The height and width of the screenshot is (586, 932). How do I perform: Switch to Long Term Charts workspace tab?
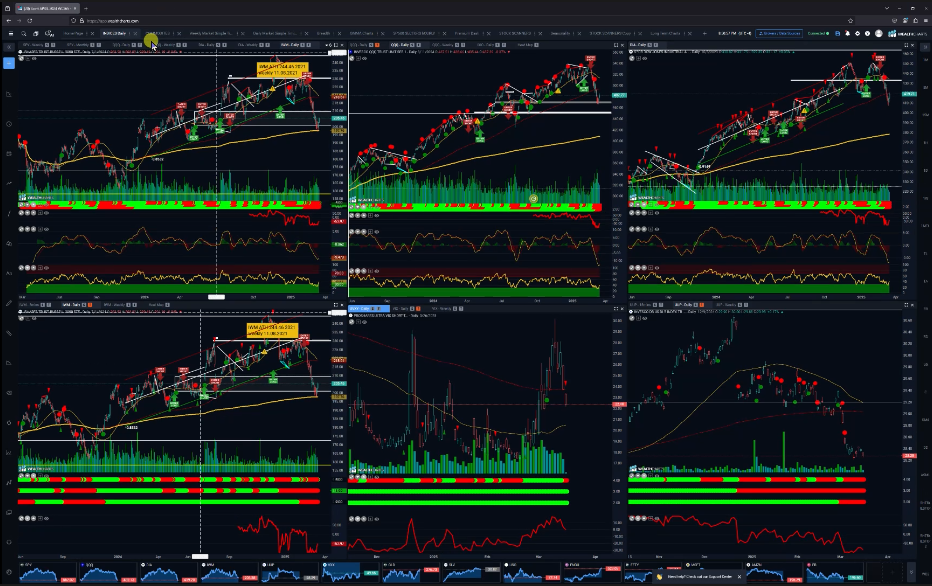[665, 33]
